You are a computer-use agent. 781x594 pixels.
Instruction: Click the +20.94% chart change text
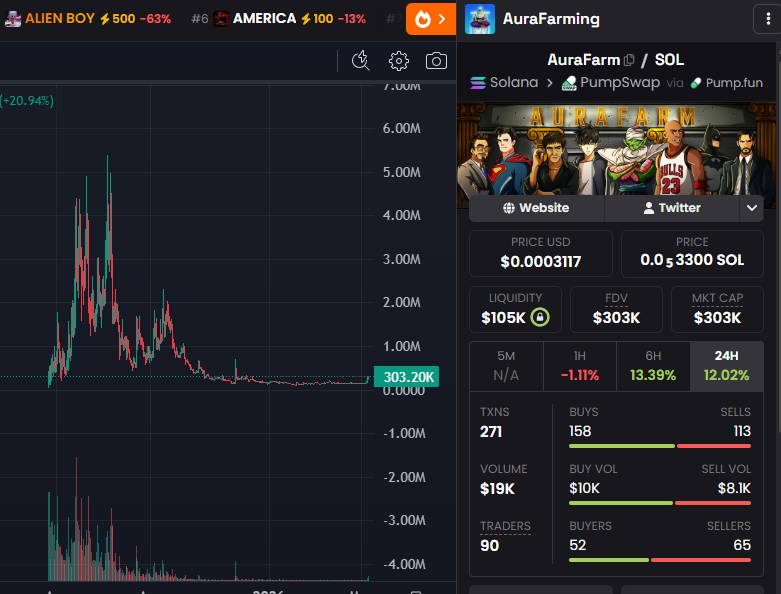(27, 101)
